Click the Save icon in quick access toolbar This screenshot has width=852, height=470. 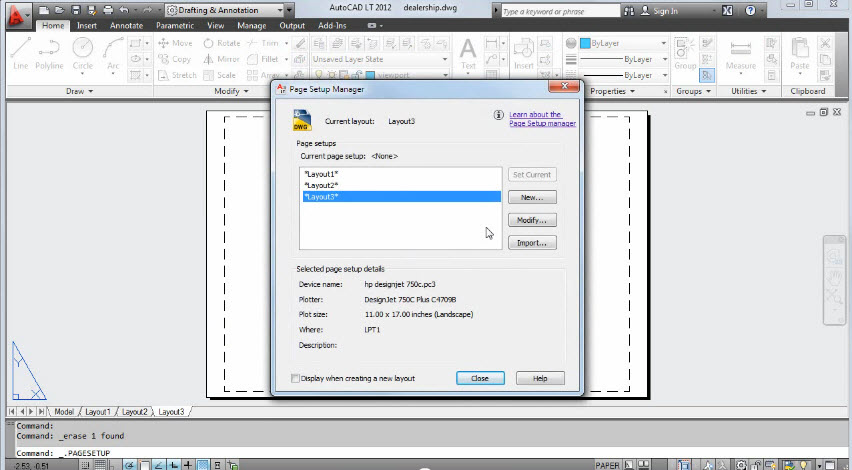point(76,10)
